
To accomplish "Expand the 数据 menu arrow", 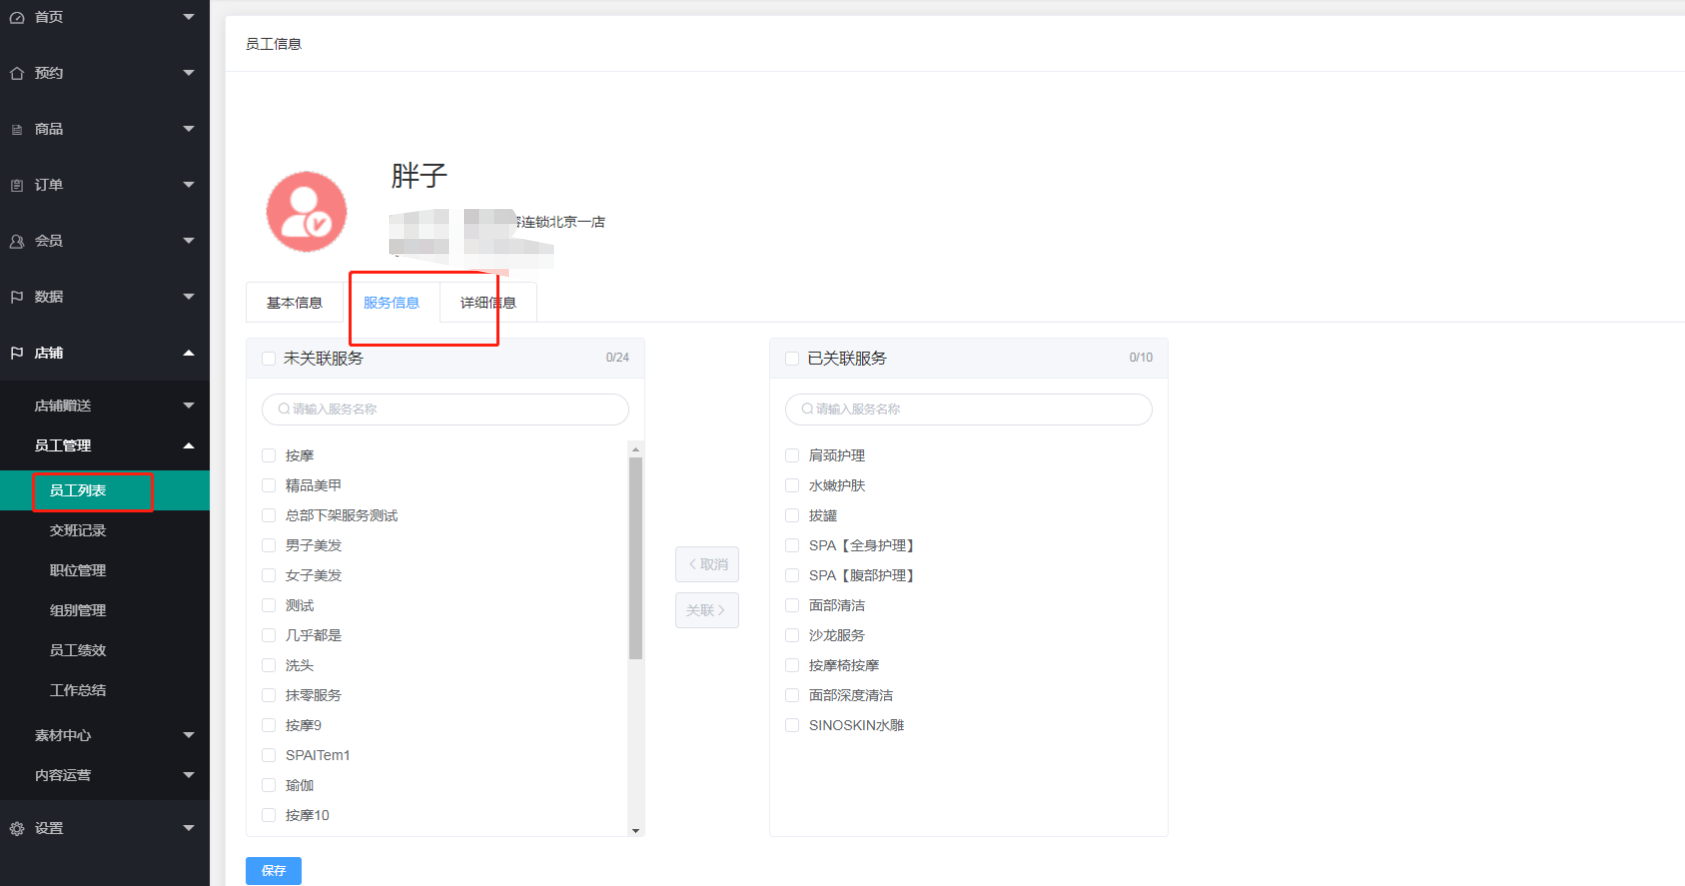I will click(189, 297).
